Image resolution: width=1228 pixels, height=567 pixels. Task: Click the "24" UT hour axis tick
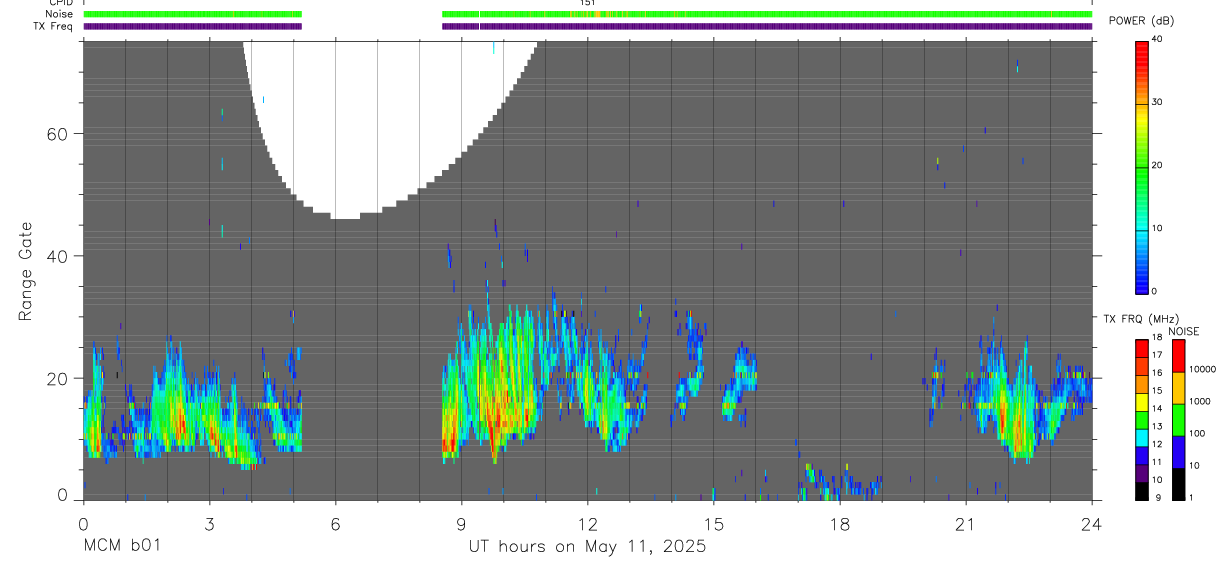tap(1092, 523)
